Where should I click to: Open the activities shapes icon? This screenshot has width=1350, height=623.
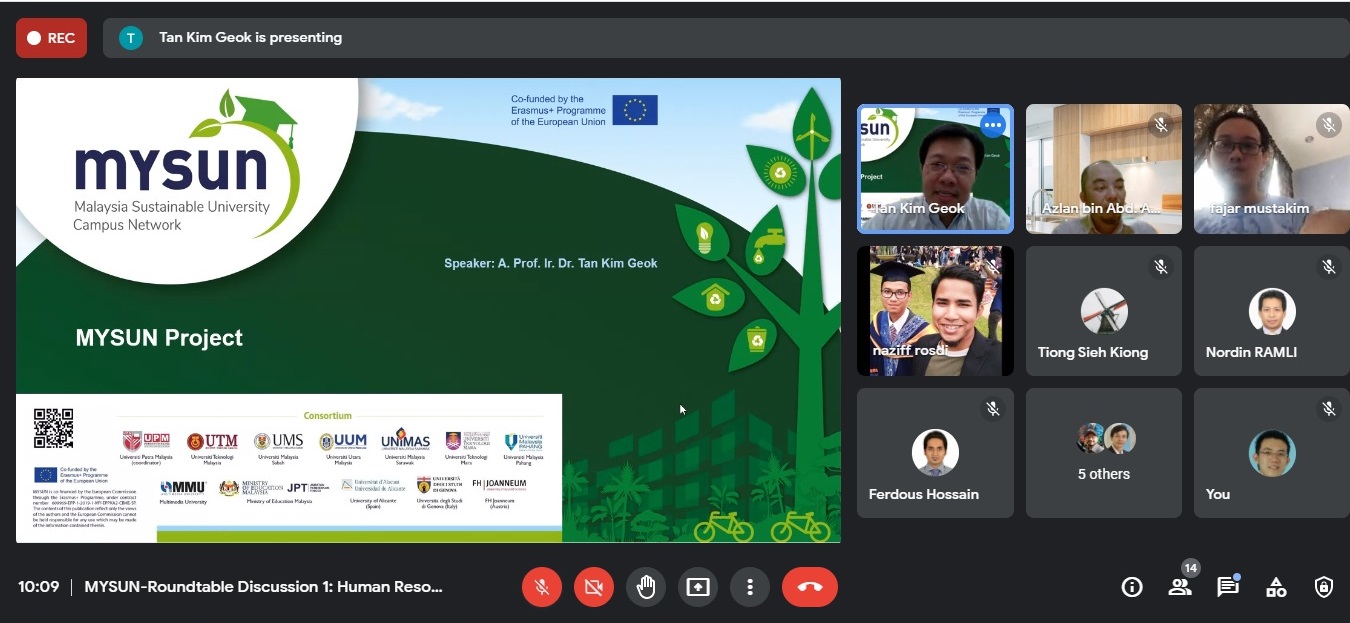pyautogui.click(x=1276, y=587)
